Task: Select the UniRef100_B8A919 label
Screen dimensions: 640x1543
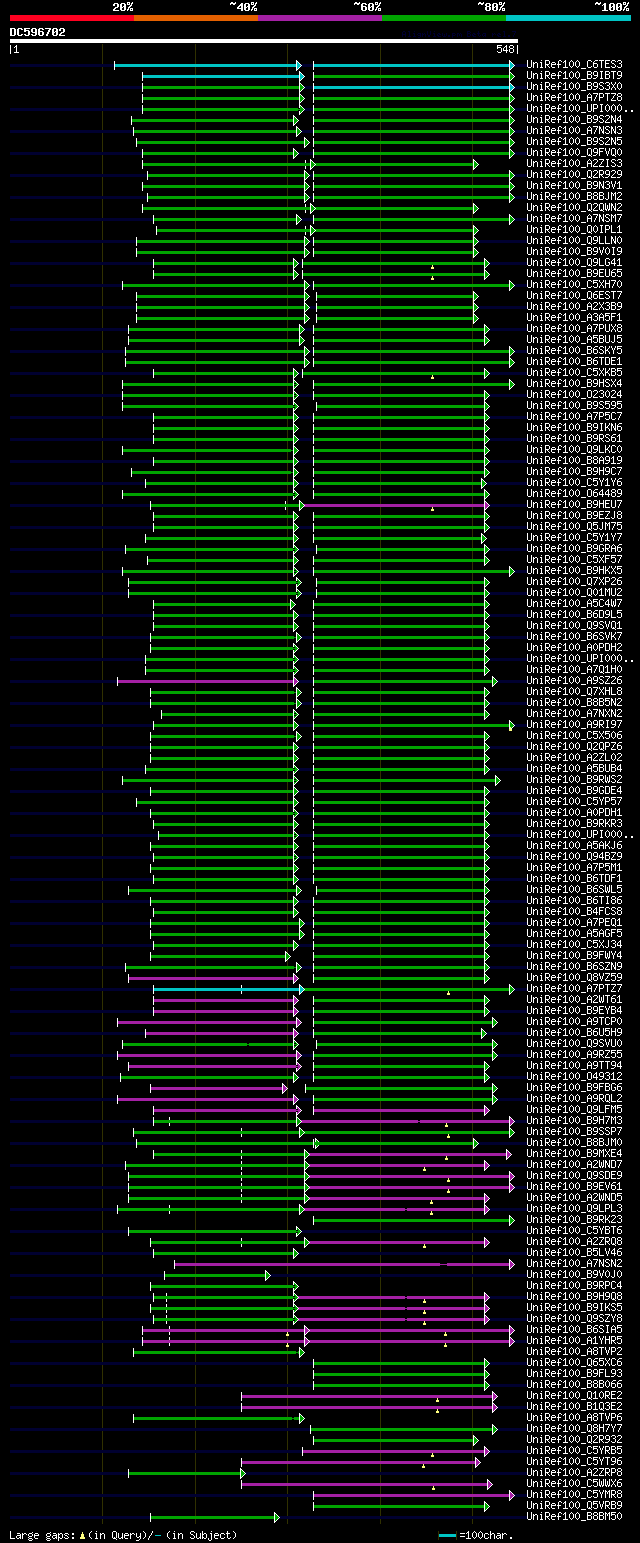Action: 574,461
